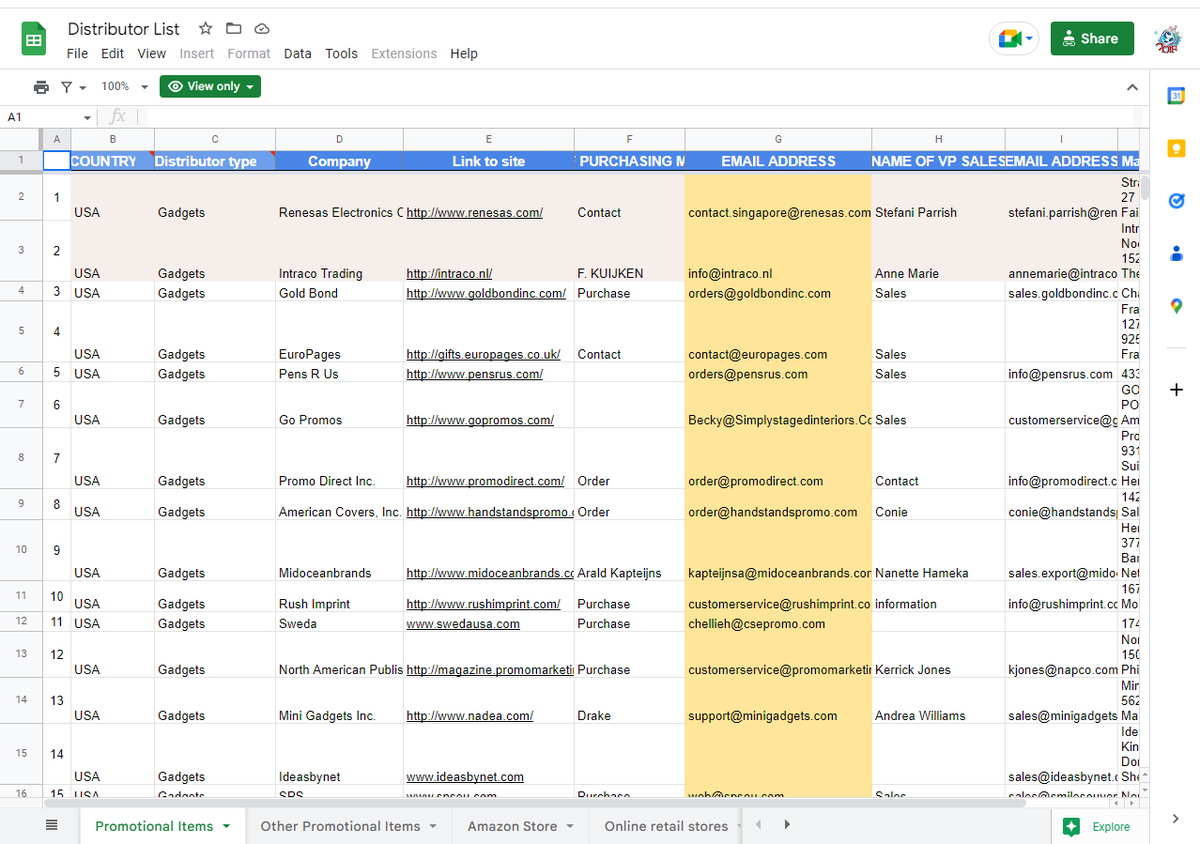Open the Edit menu
1200x844 pixels.
point(113,54)
